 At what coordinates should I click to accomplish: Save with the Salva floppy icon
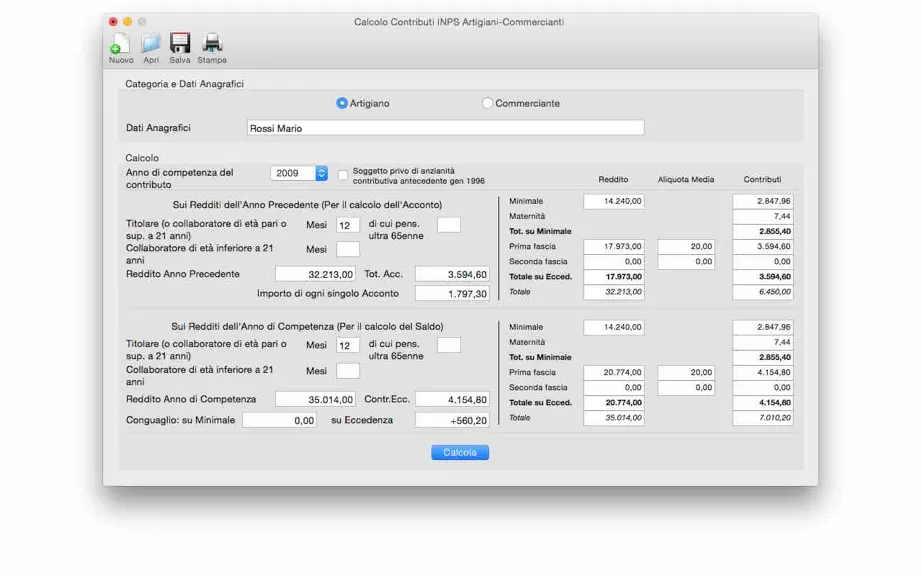tap(180, 48)
